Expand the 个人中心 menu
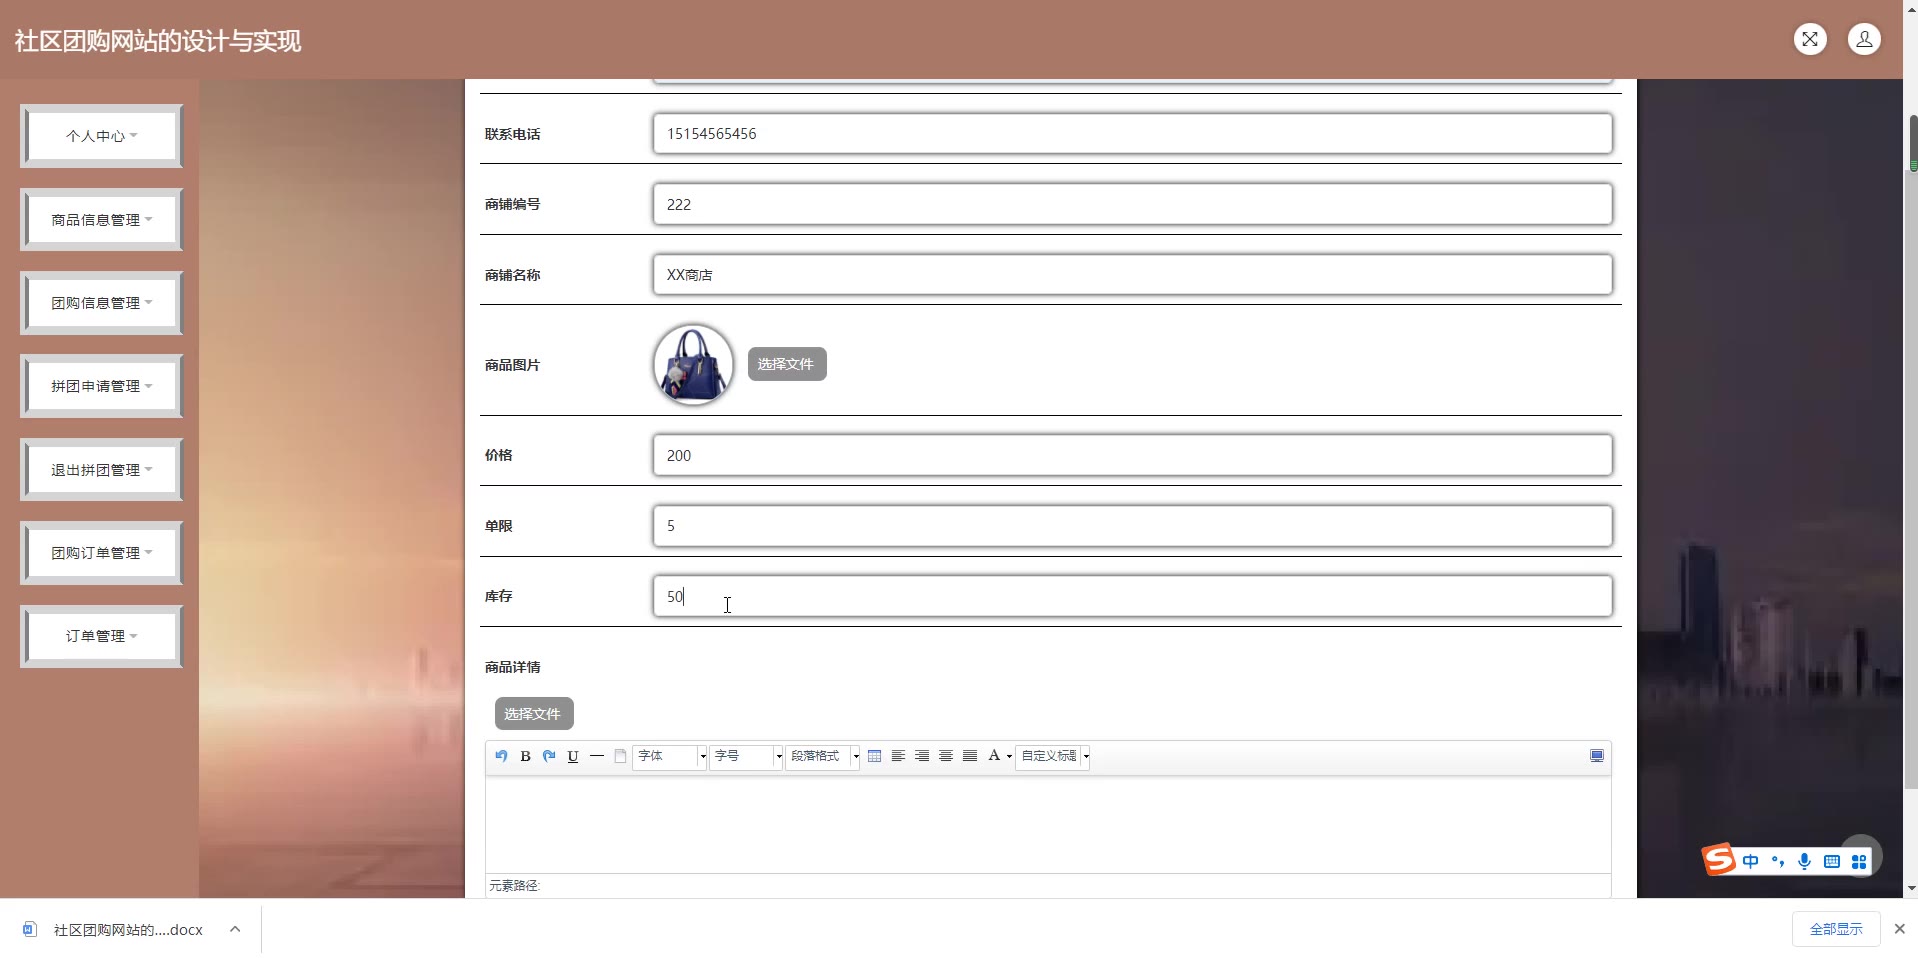The height and width of the screenshot is (958, 1918). pyautogui.click(x=101, y=136)
